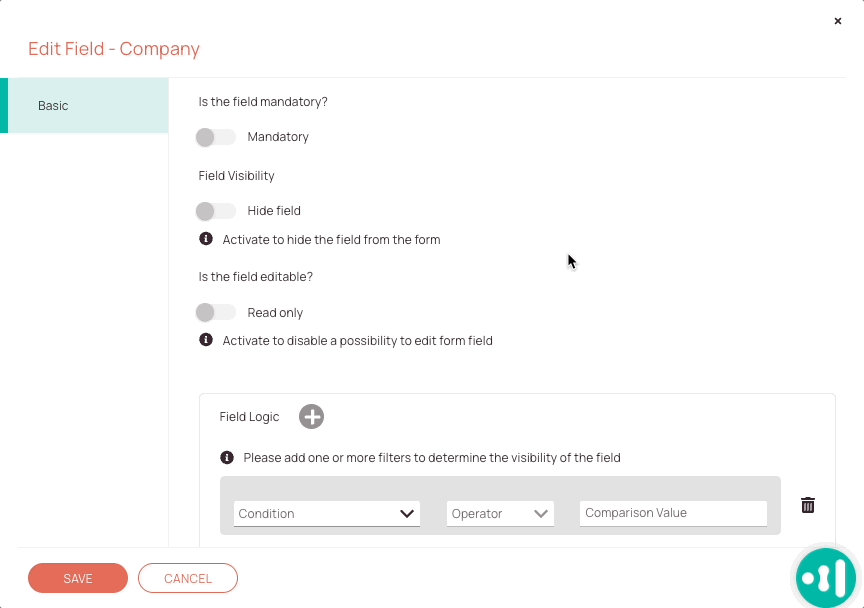
Task: Add a new Field Logic filter
Action: [311, 417]
